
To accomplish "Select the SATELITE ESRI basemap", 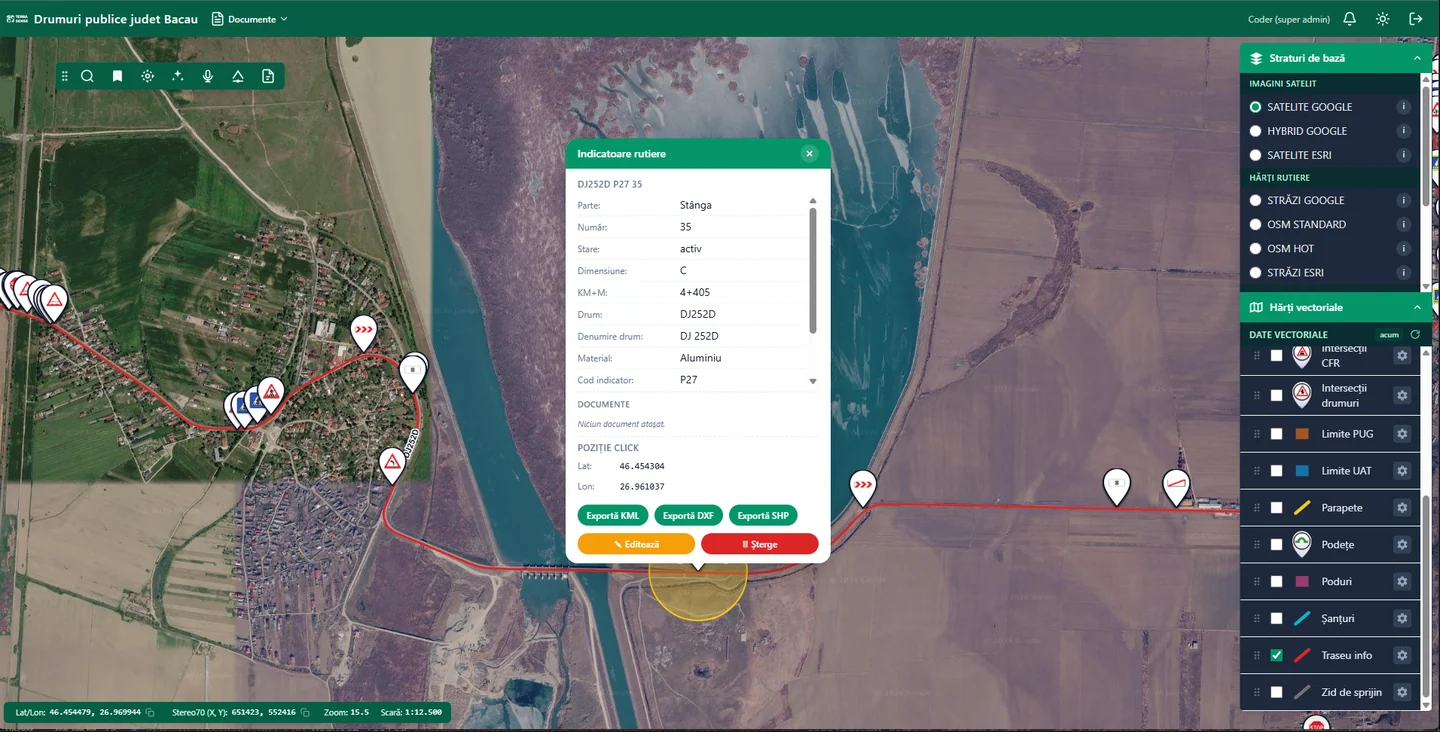I will [x=1256, y=155].
